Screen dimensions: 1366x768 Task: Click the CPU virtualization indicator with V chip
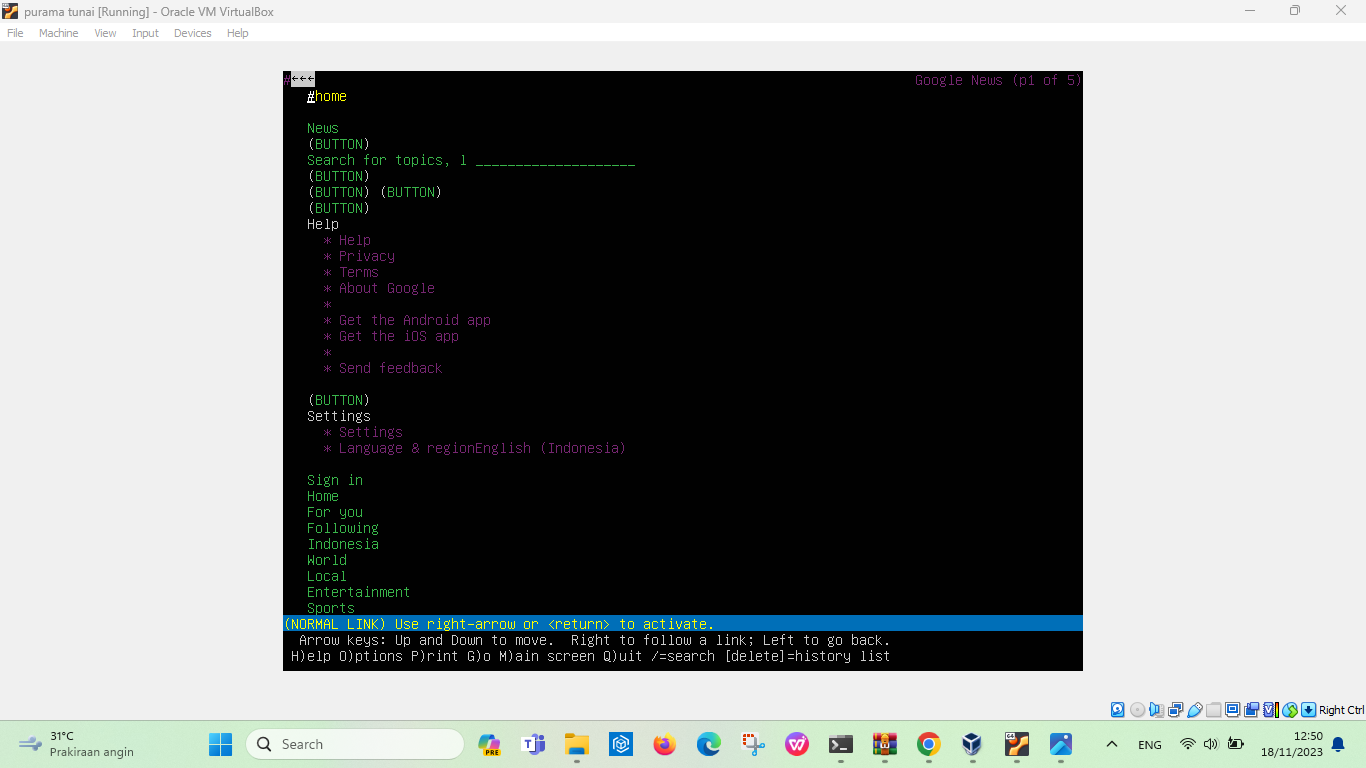[x=1271, y=710]
